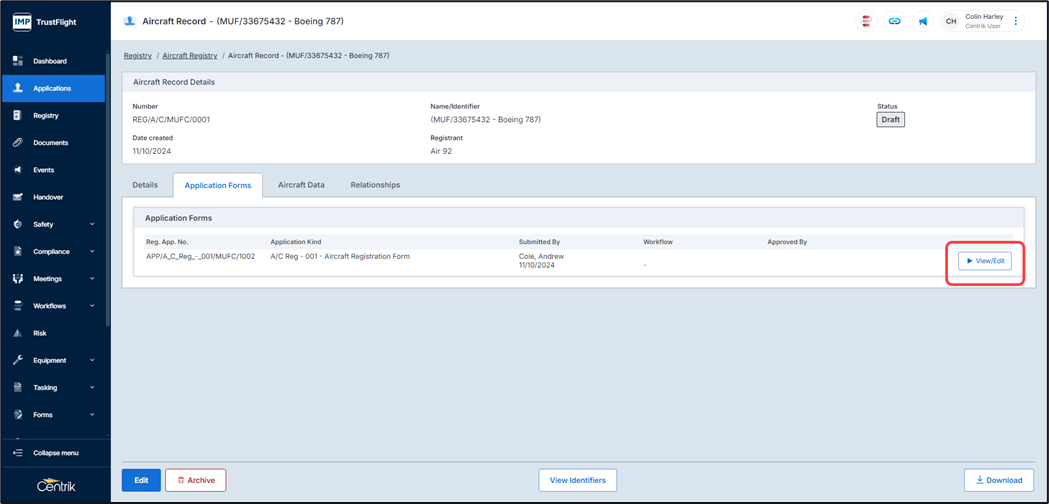Click View/Edit for the registration form

[x=984, y=261]
